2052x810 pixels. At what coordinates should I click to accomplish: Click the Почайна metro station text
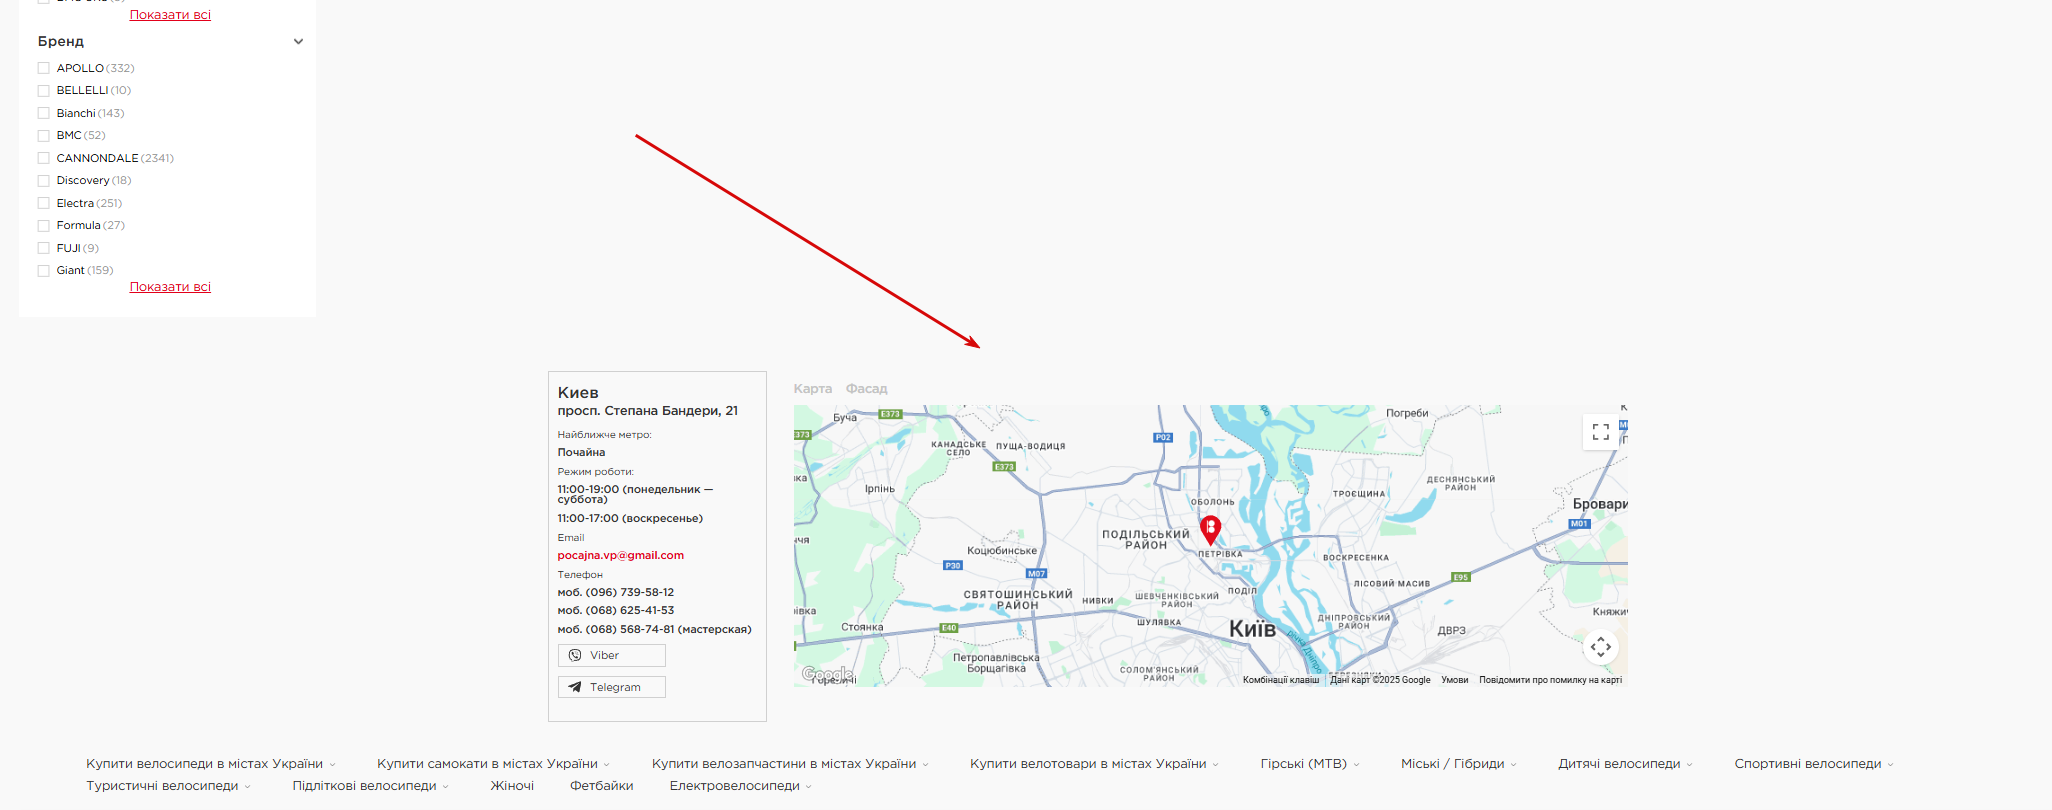click(x=581, y=453)
